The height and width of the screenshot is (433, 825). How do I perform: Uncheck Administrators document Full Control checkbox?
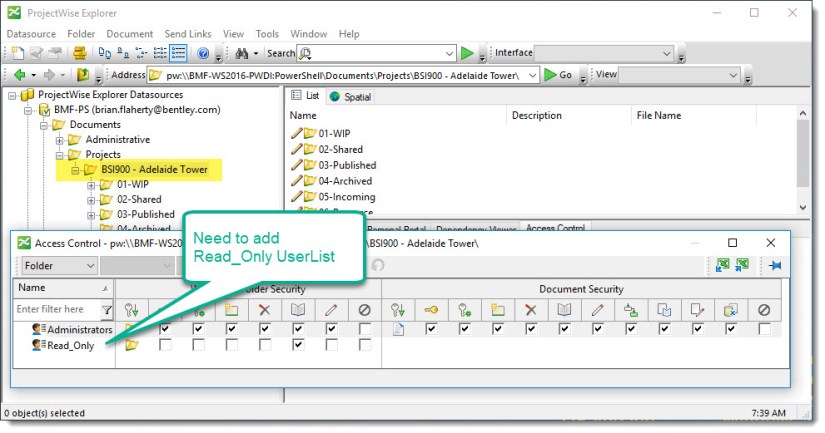point(431,329)
